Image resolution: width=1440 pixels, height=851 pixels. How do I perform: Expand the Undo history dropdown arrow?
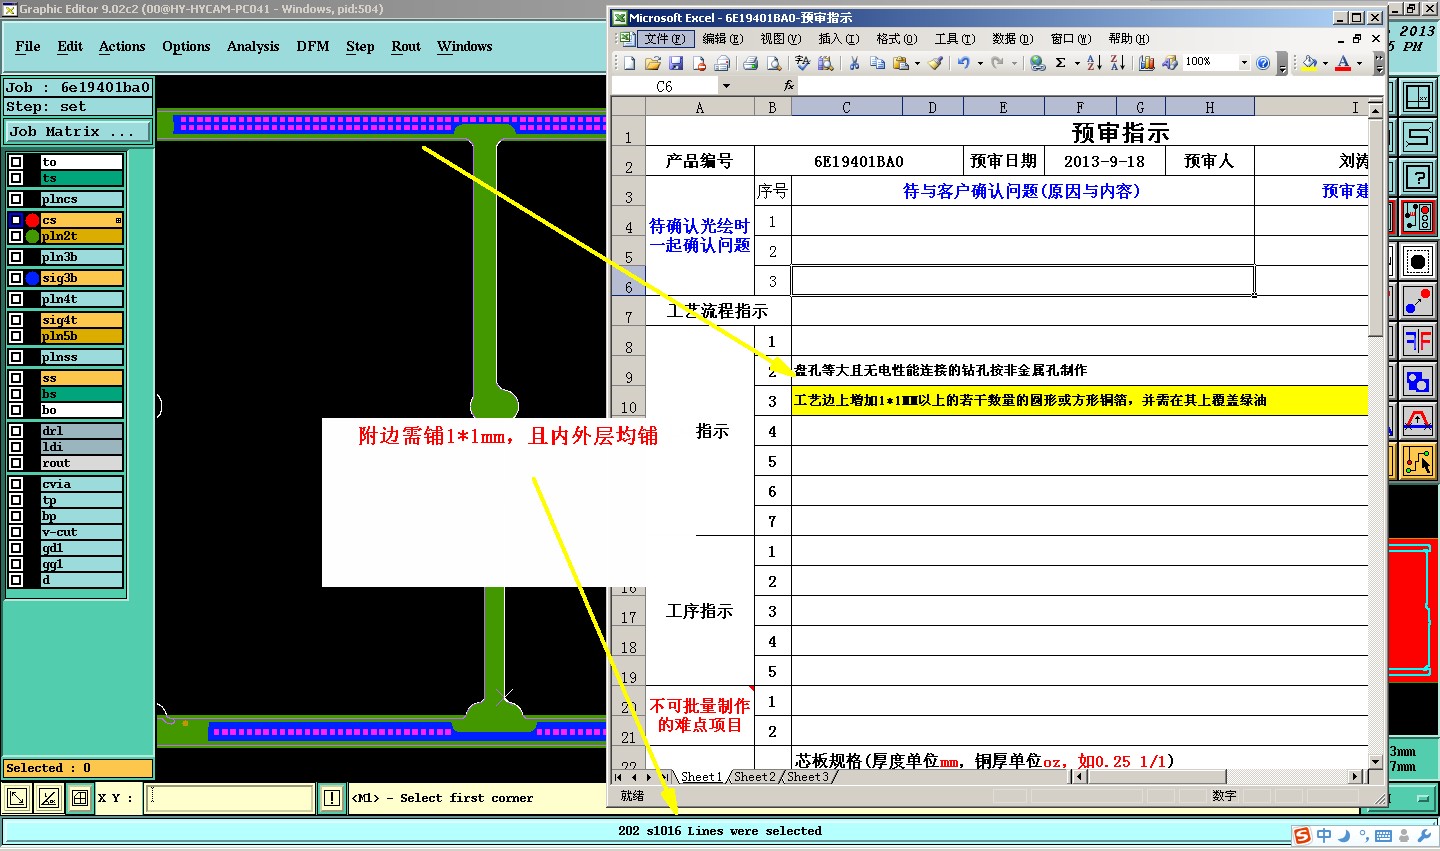pyautogui.click(x=980, y=63)
